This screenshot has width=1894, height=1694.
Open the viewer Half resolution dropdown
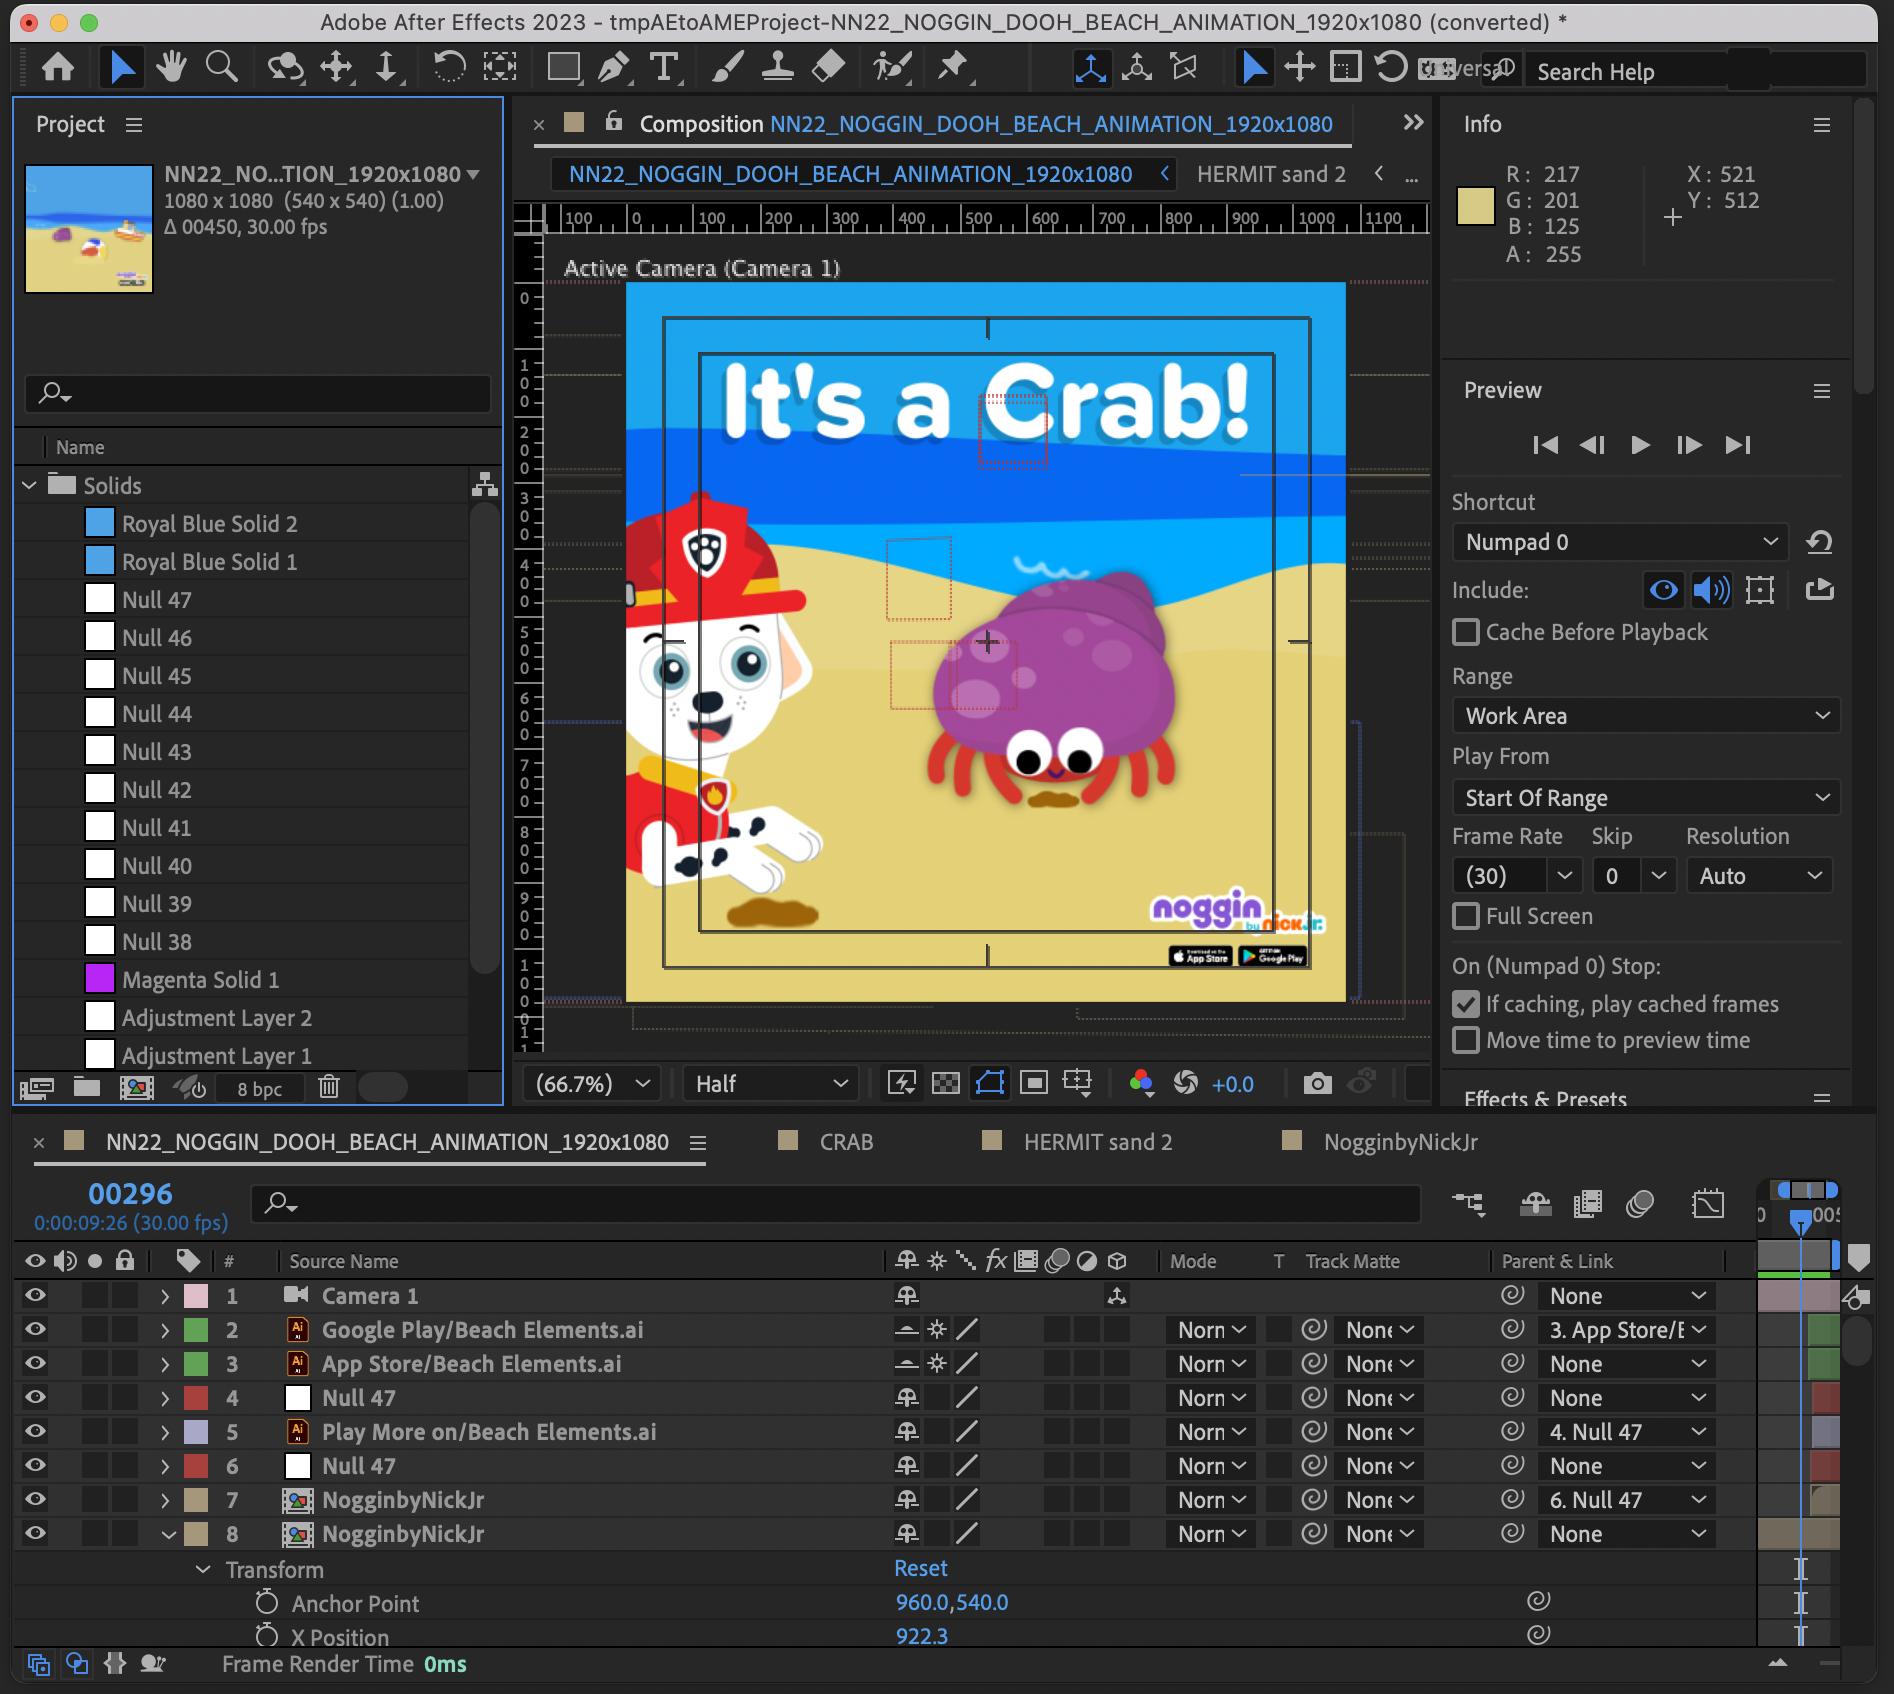pos(770,1083)
